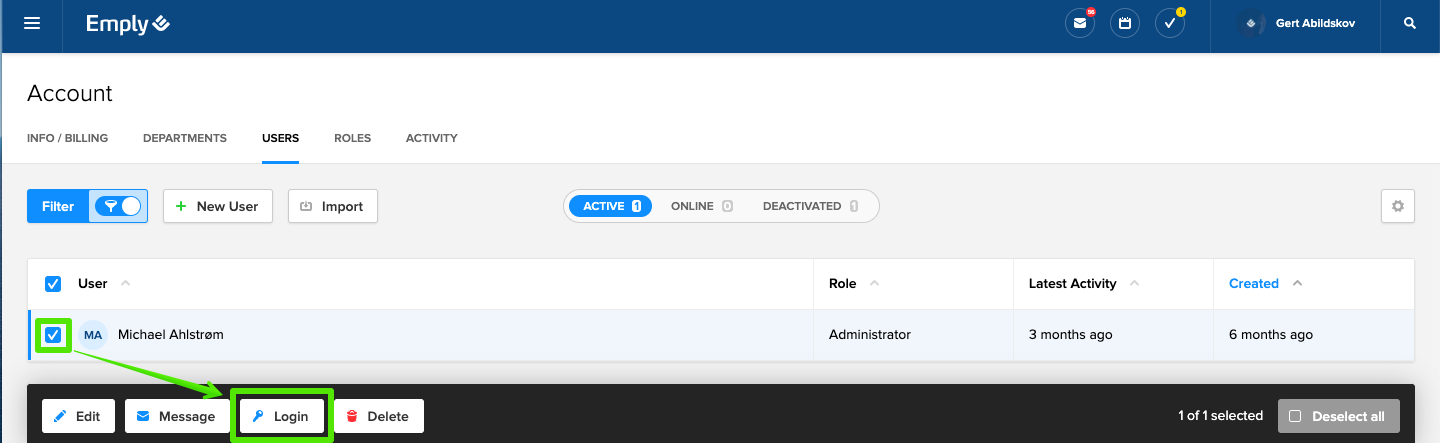This screenshot has width=1440, height=445.
Task: Click the search magnifier icon
Action: [1410, 24]
